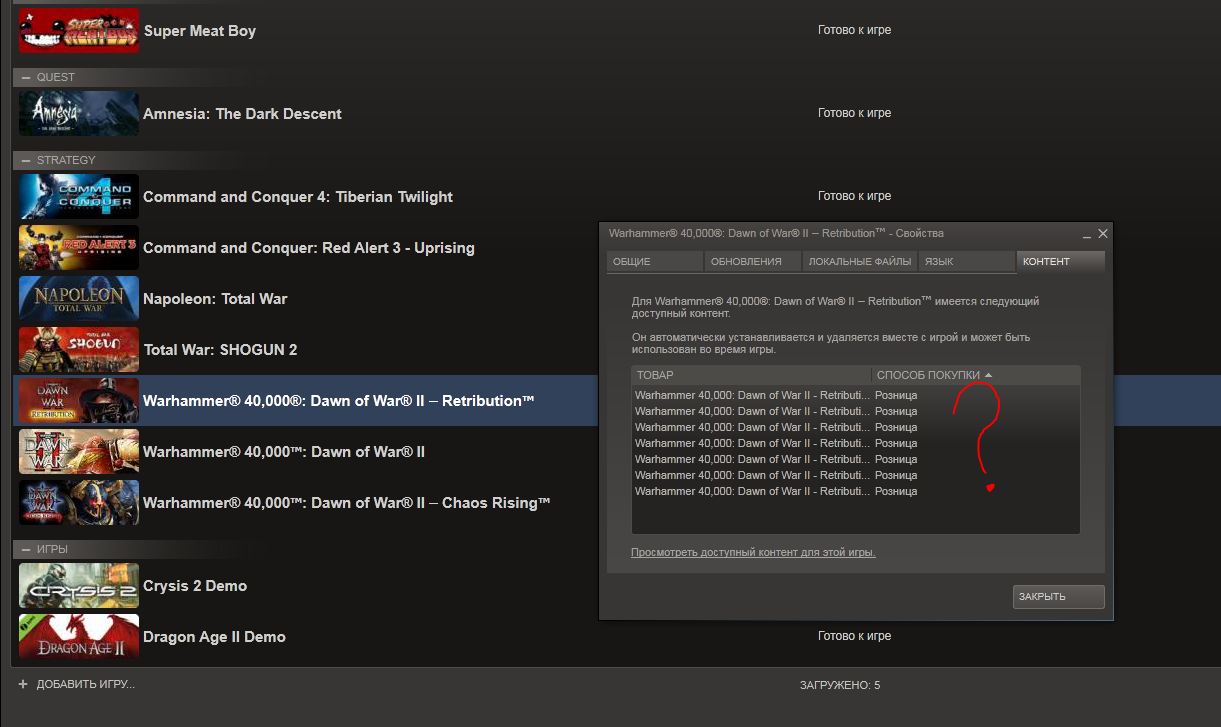This screenshot has height=727, width=1221.
Task: Click ЗАГРУЖЕНО: 5 status text
Action: pos(840,686)
